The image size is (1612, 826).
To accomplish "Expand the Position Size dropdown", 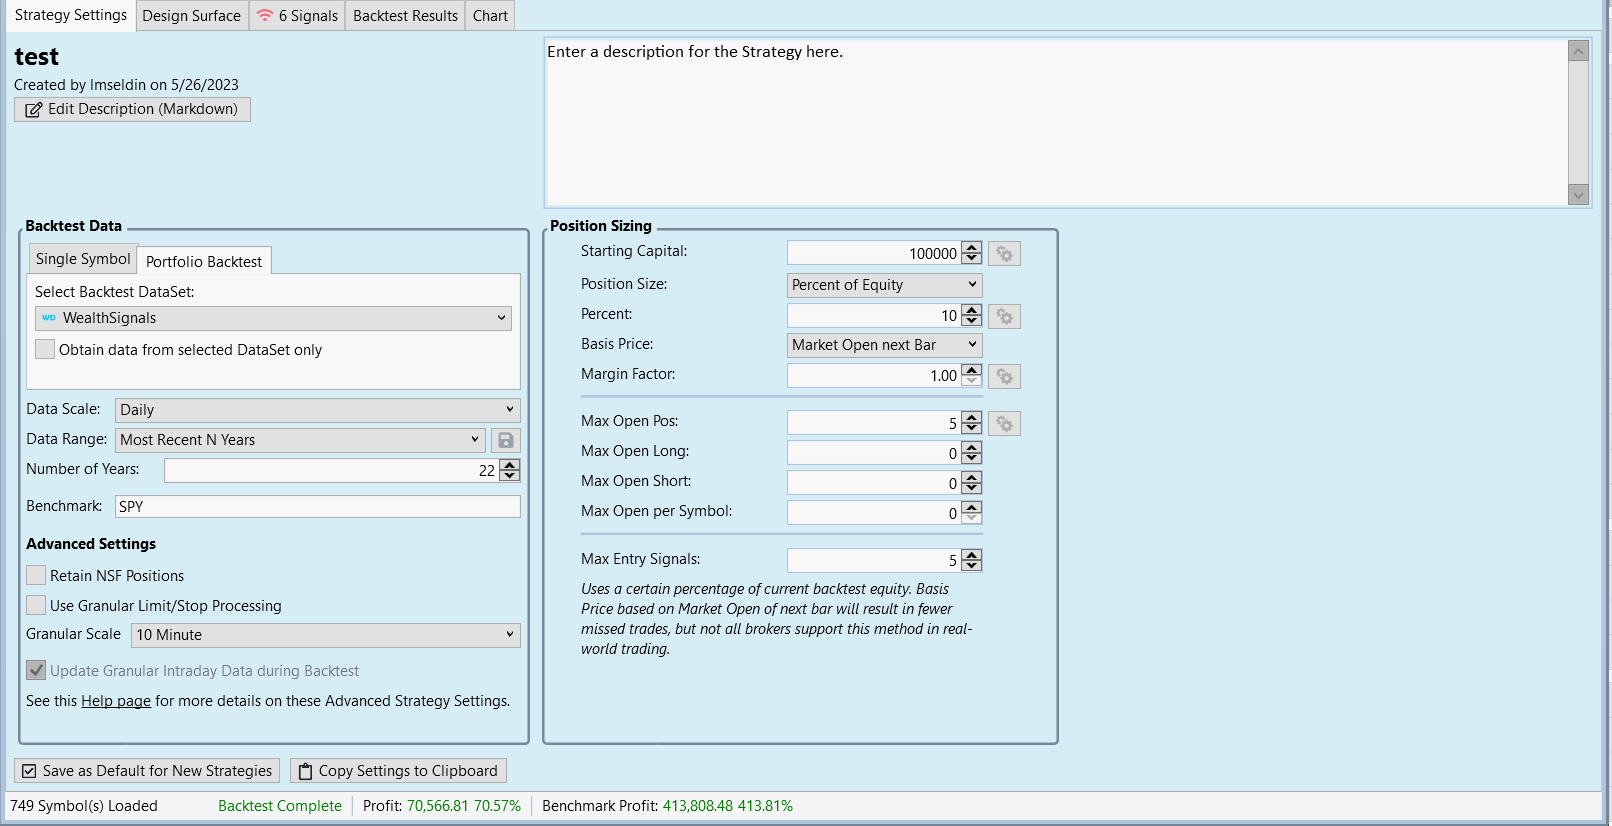I will [884, 285].
